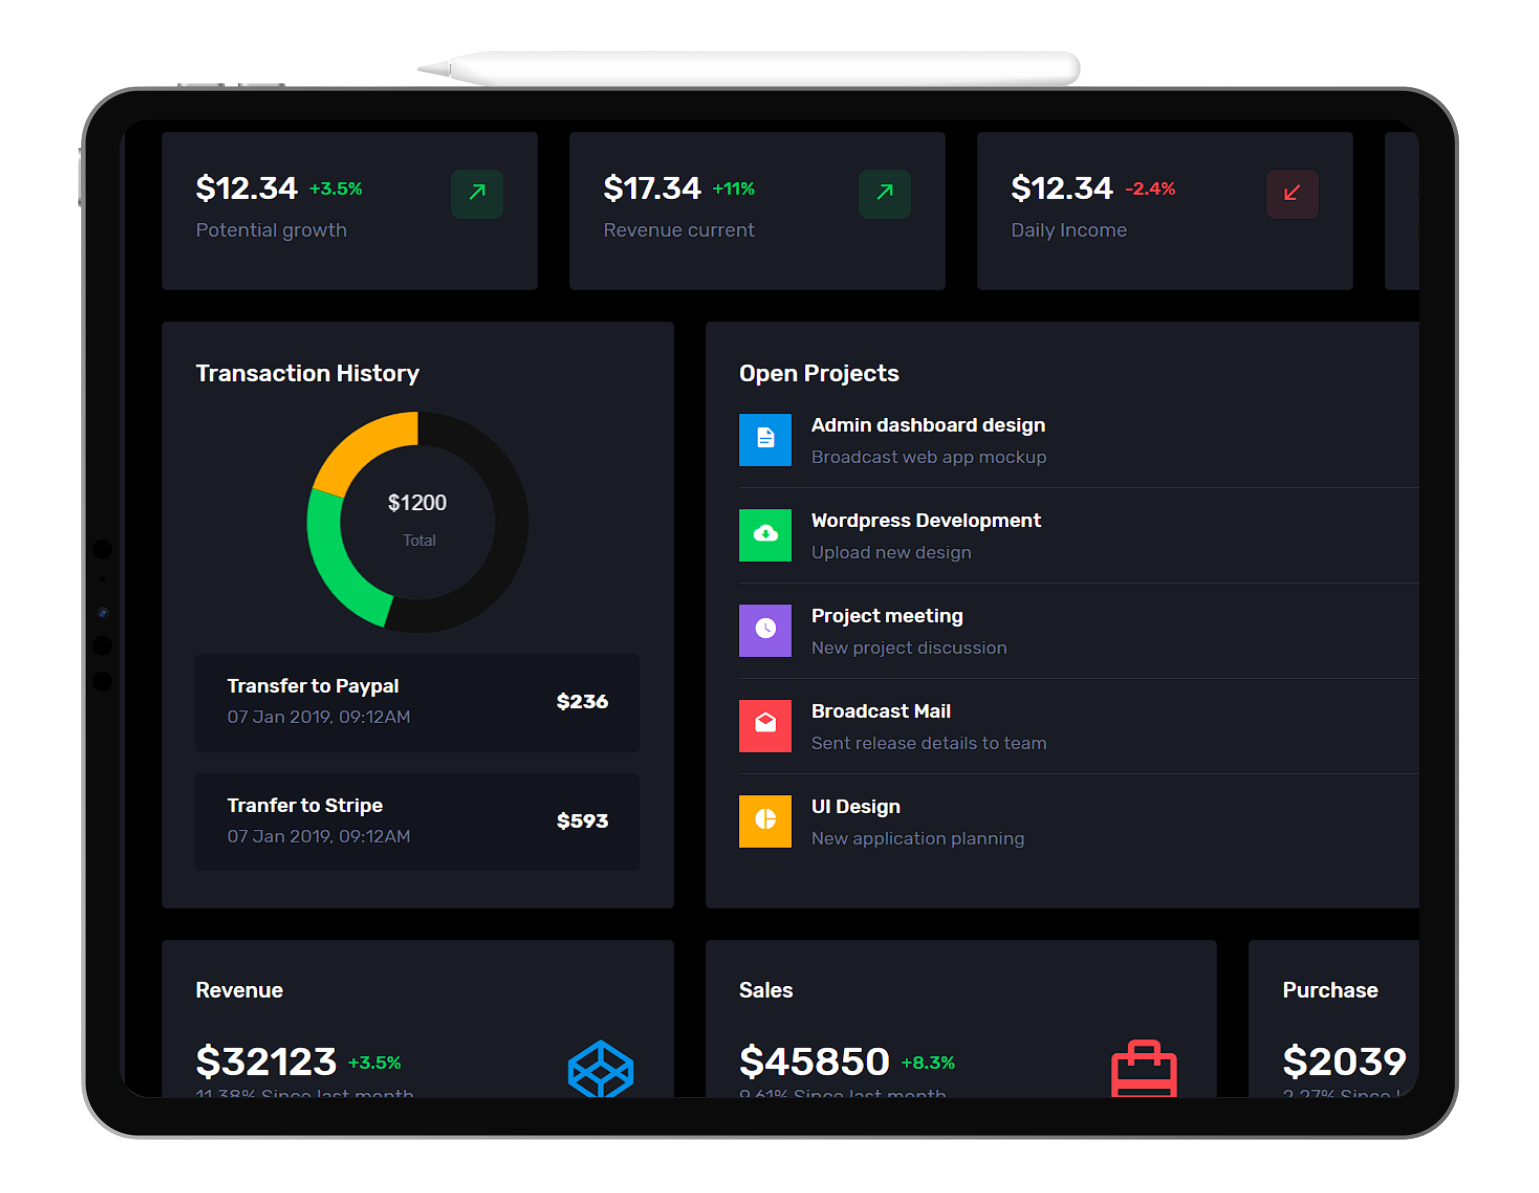Click the UI Design pie chart icon

[x=765, y=821]
